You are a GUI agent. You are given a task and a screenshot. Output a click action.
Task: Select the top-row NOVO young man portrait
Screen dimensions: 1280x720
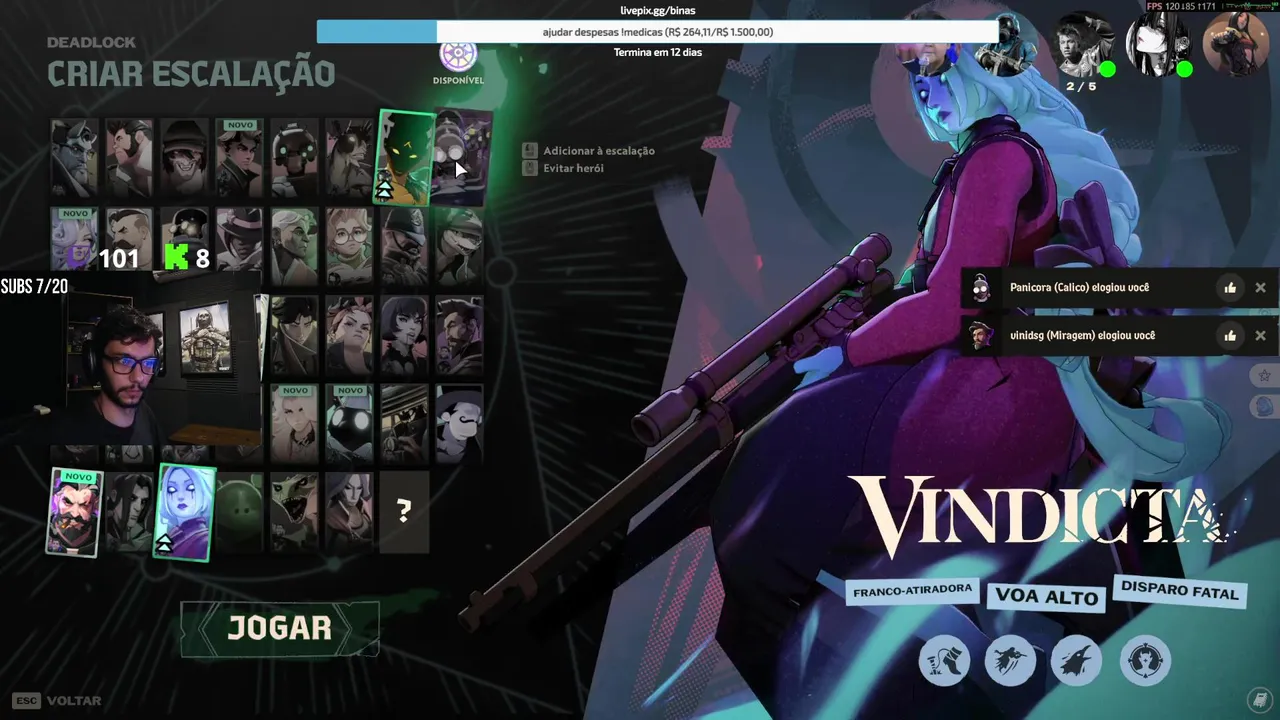(x=240, y=158)
